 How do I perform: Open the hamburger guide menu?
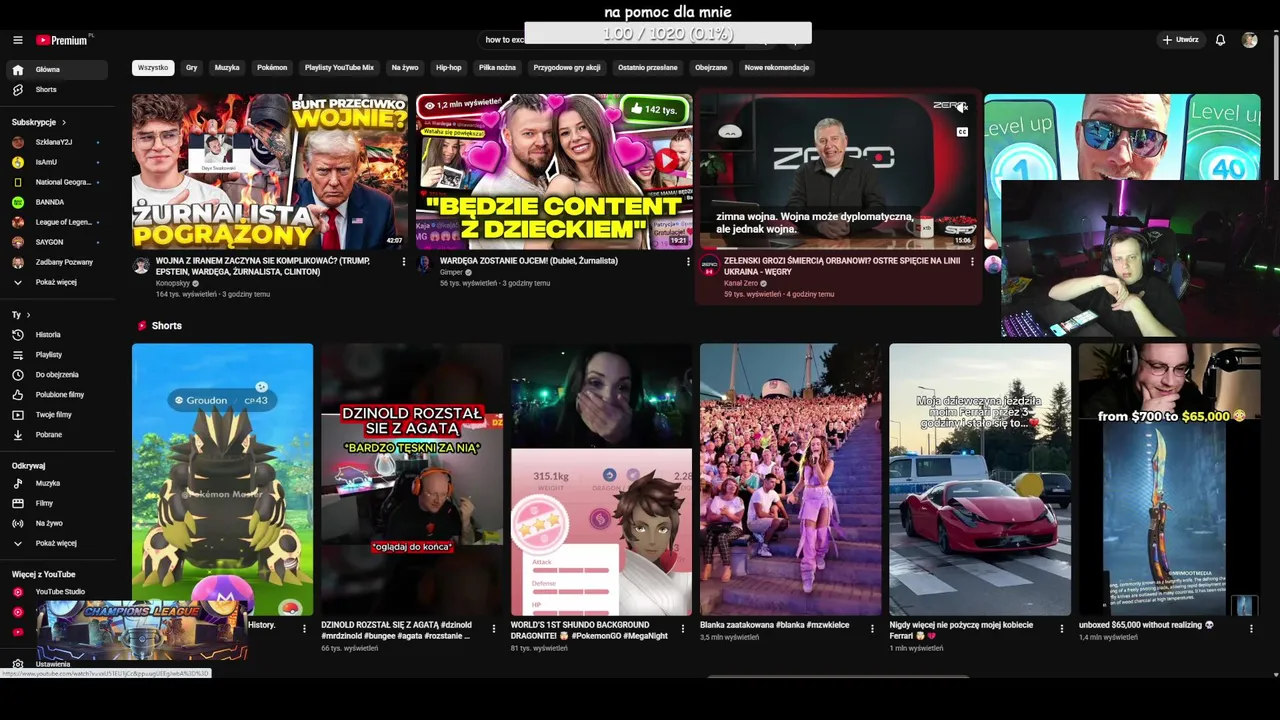[x=18, y=40]
